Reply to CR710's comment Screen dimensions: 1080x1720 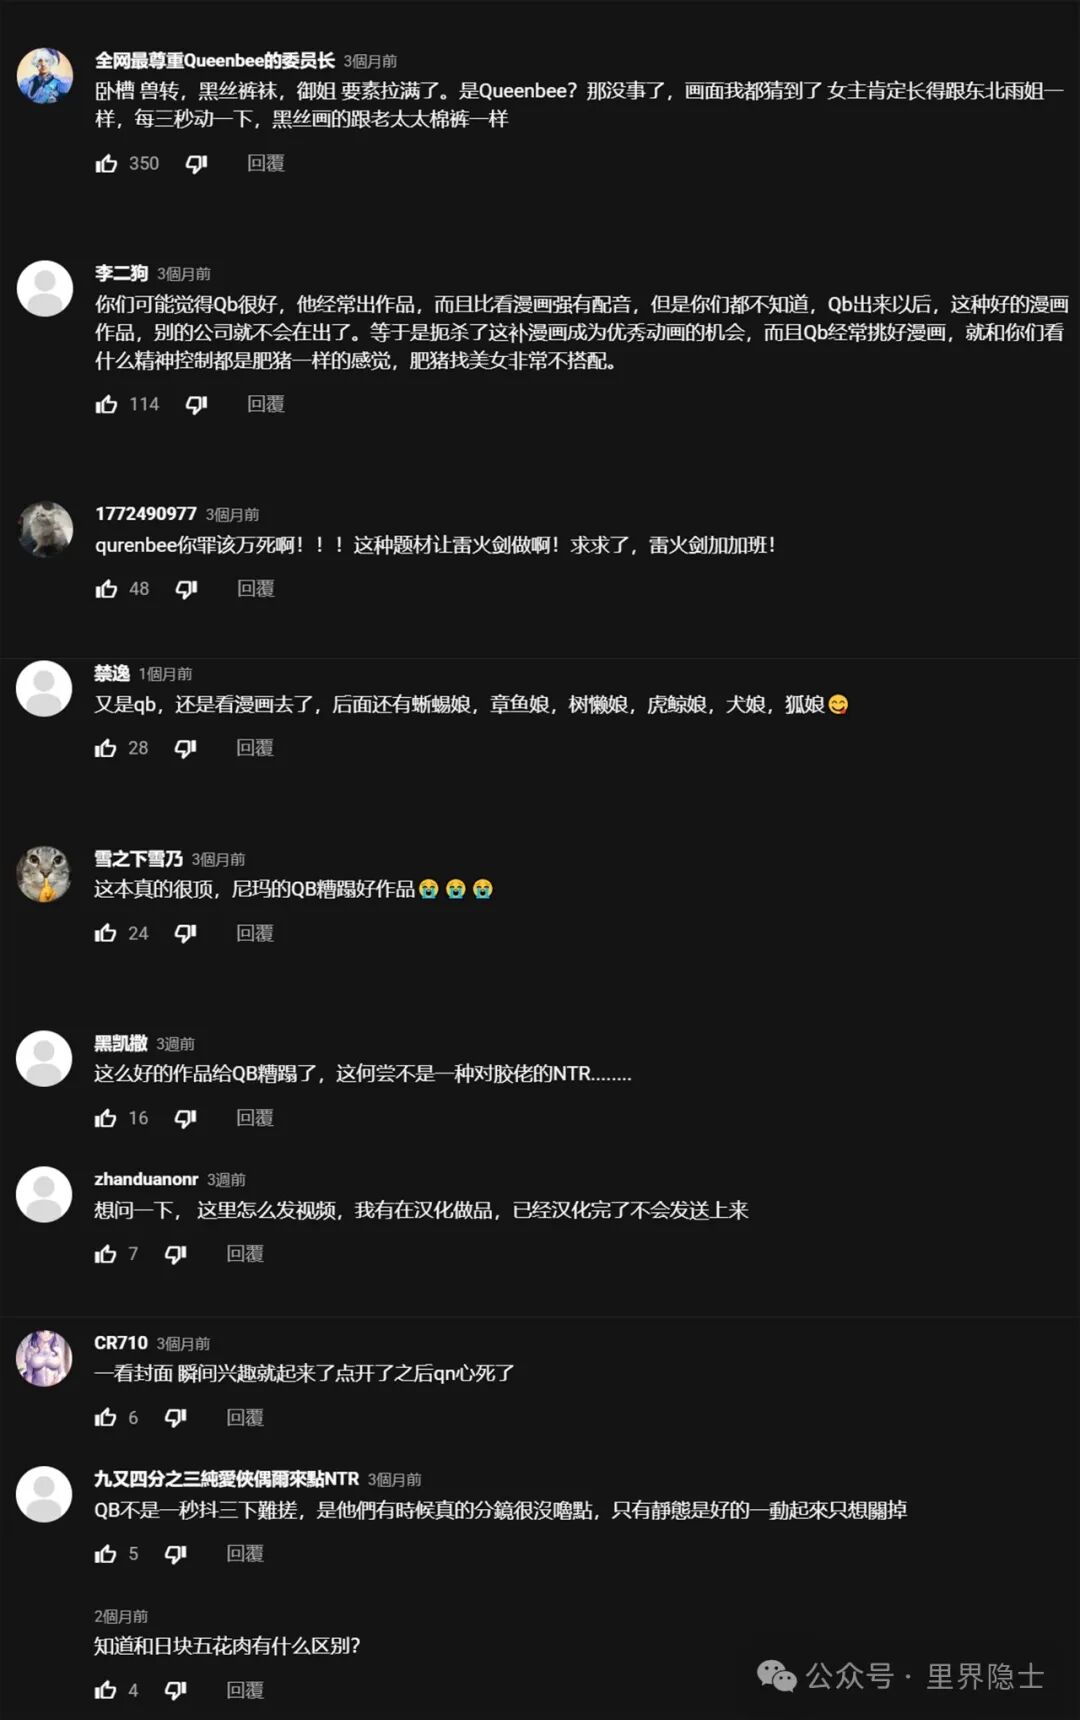click(245, 1417)
